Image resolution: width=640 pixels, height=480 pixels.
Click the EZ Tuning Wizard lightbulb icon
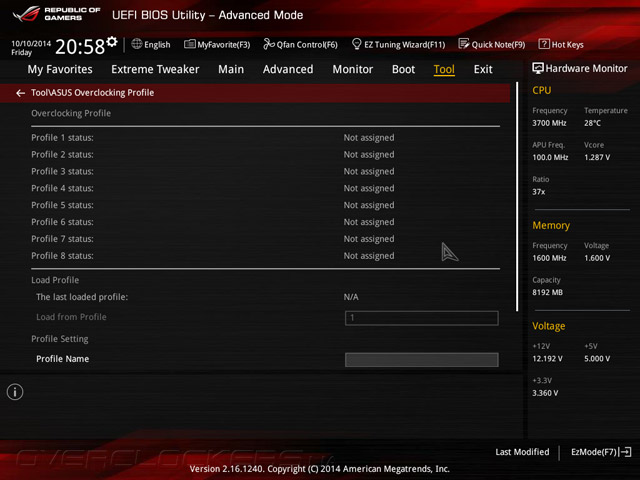point(356,44)
